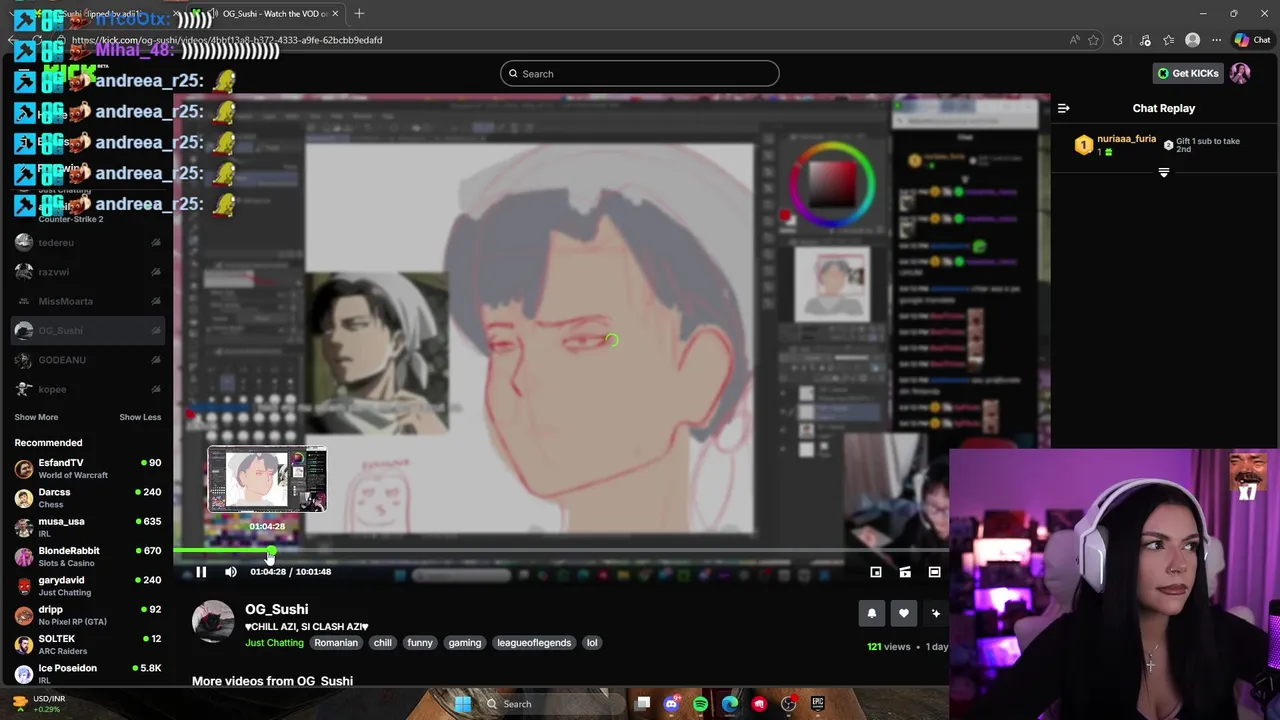
Task: Open GODEANU followed channel
Action: tap(88, 360)
